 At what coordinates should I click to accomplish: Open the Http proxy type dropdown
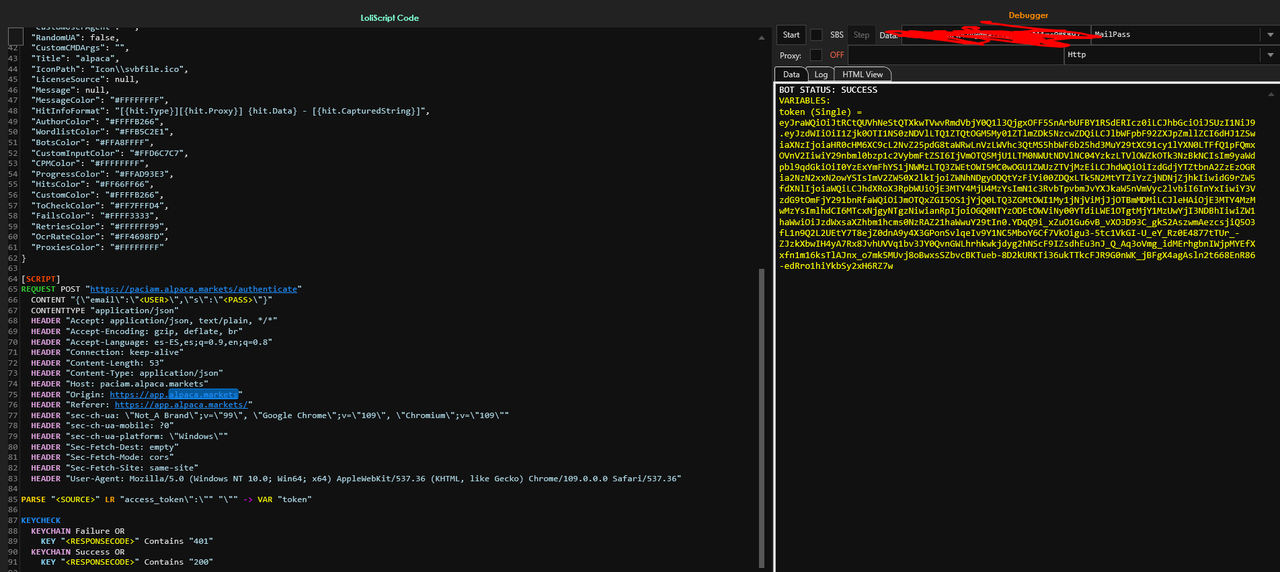[1171, 55]
